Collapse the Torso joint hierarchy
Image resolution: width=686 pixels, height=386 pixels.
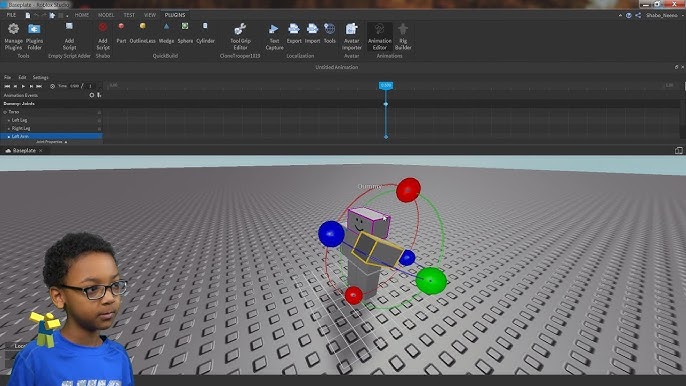click(x=5, y=112)
